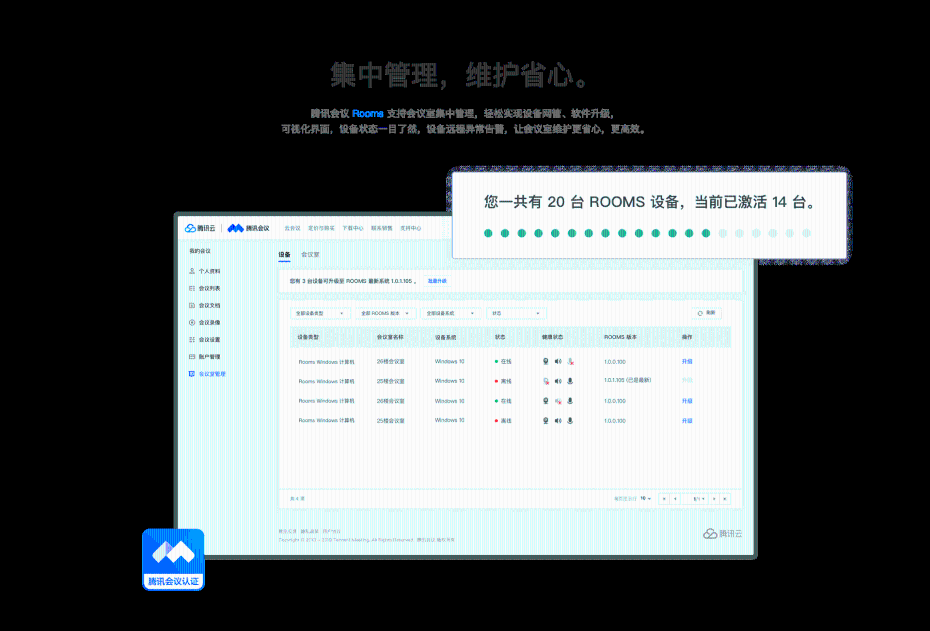Click microphone icon in the 1.0.1.105 row
Screen dimensions: 930x631
(x=570, y=381)
